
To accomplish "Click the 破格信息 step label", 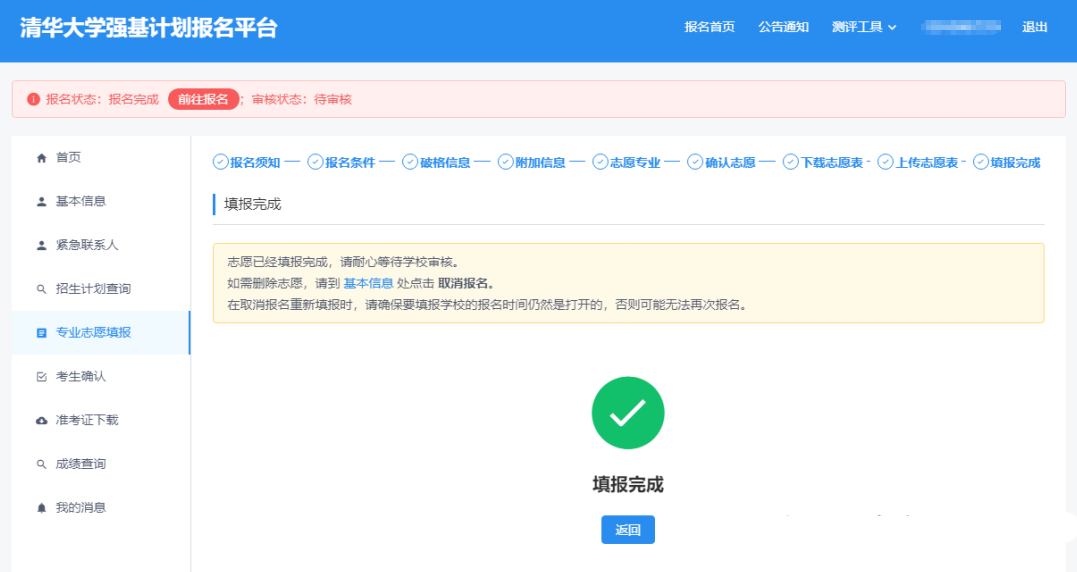I will coord(445,163).
